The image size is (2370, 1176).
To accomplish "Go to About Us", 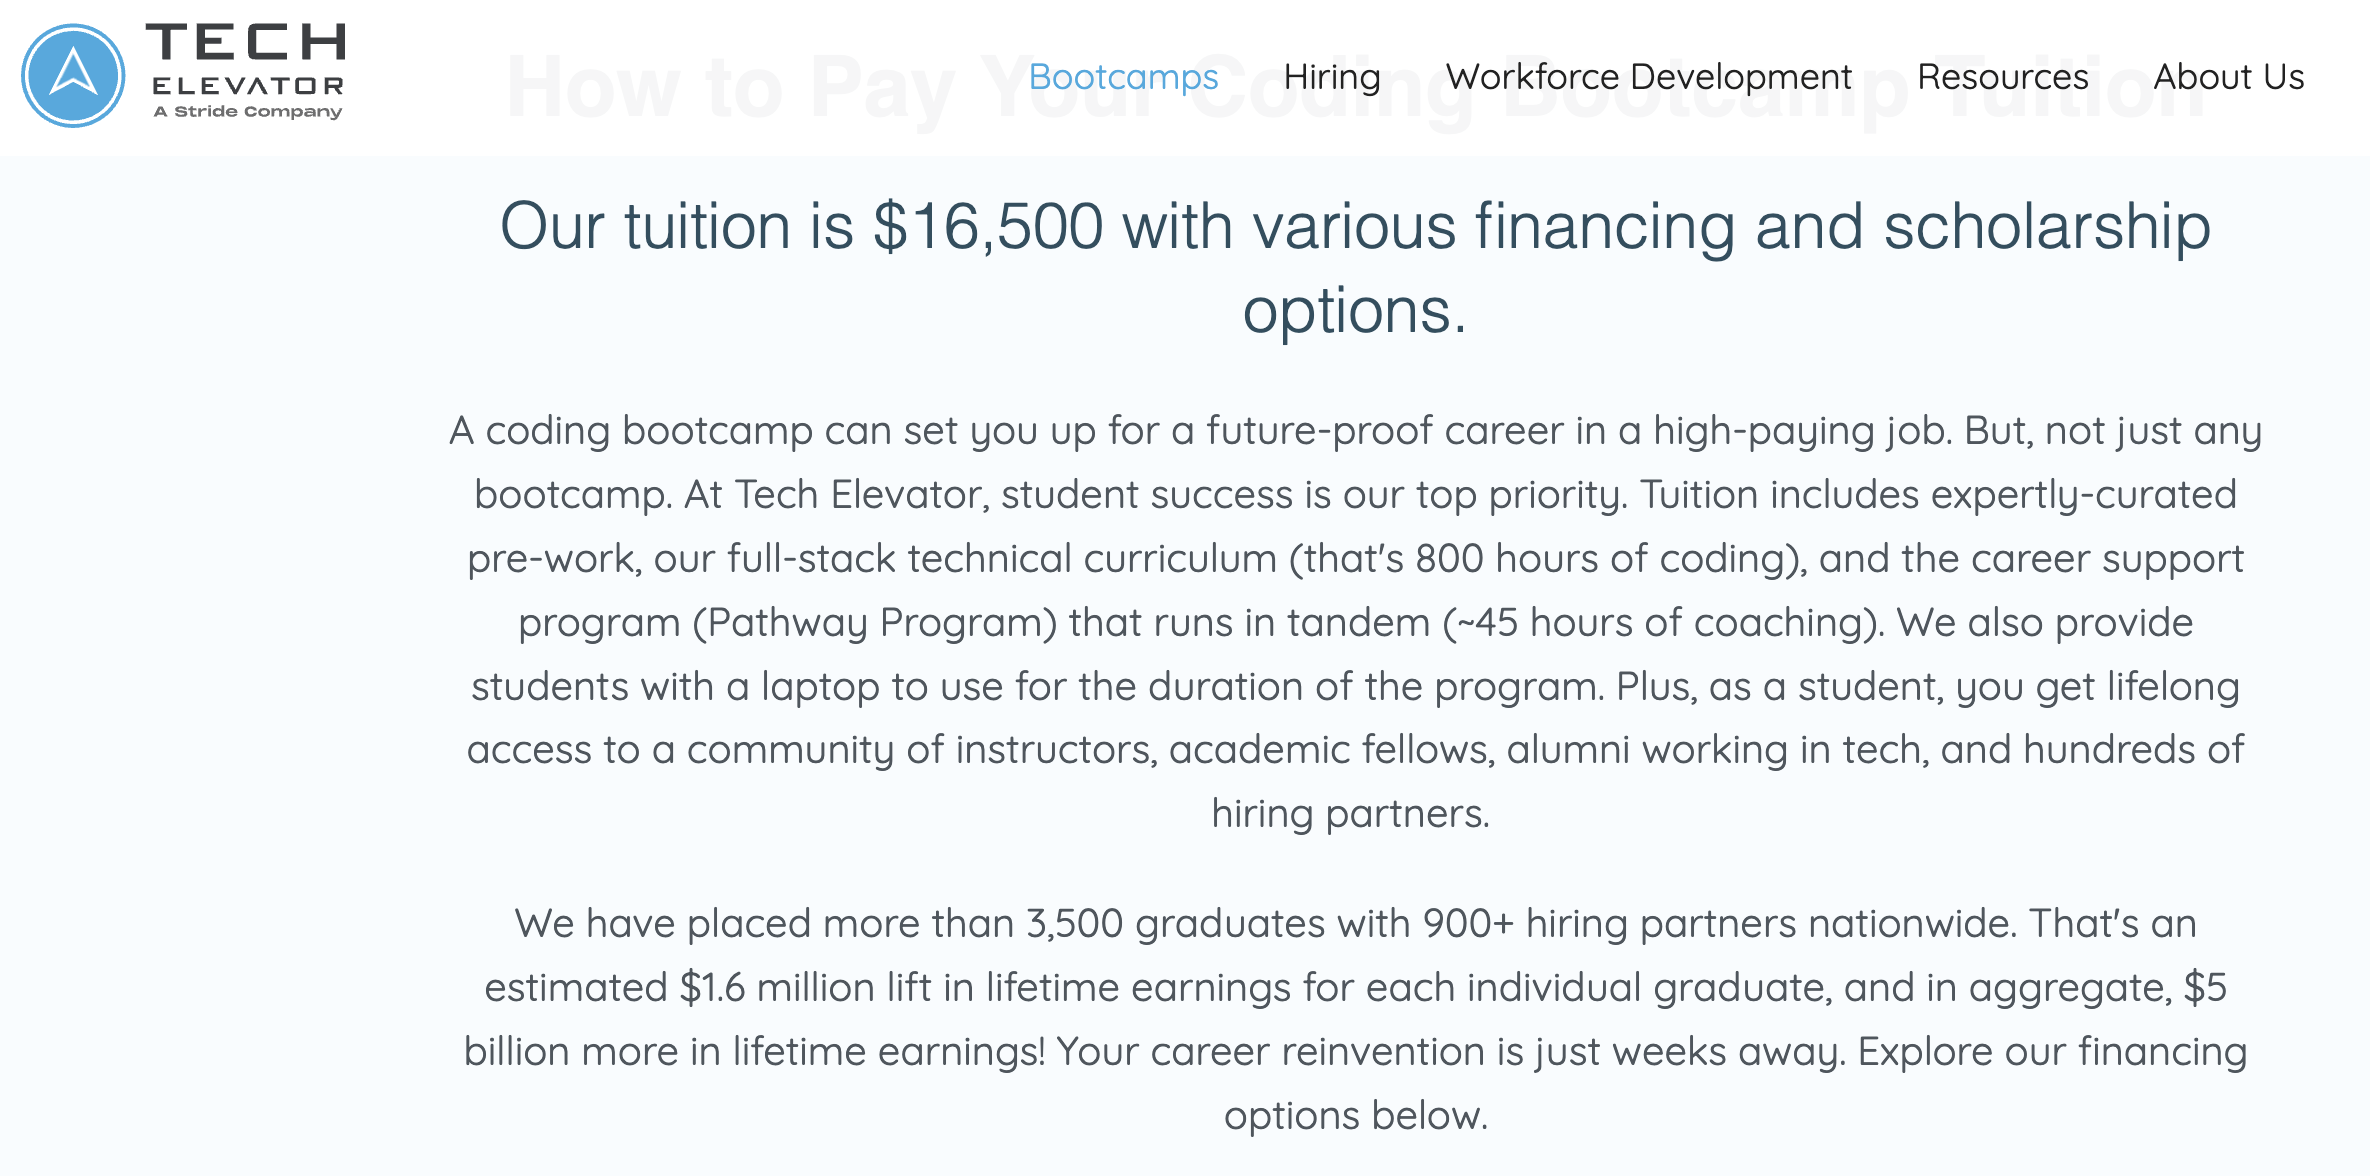I will tap(2229, 77).
